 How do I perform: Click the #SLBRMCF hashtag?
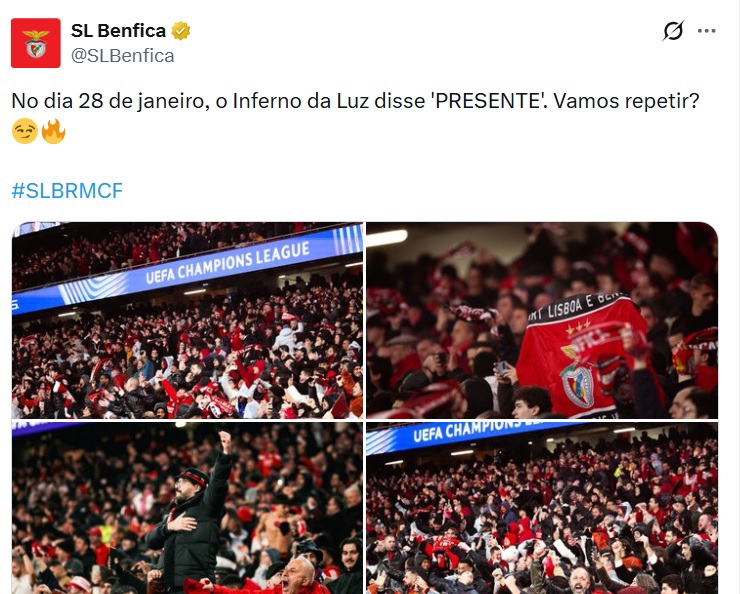coord(67,190)
